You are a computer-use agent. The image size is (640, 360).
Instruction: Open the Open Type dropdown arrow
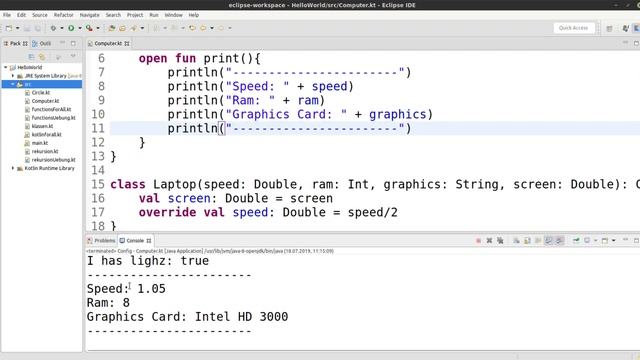(142, 28)
